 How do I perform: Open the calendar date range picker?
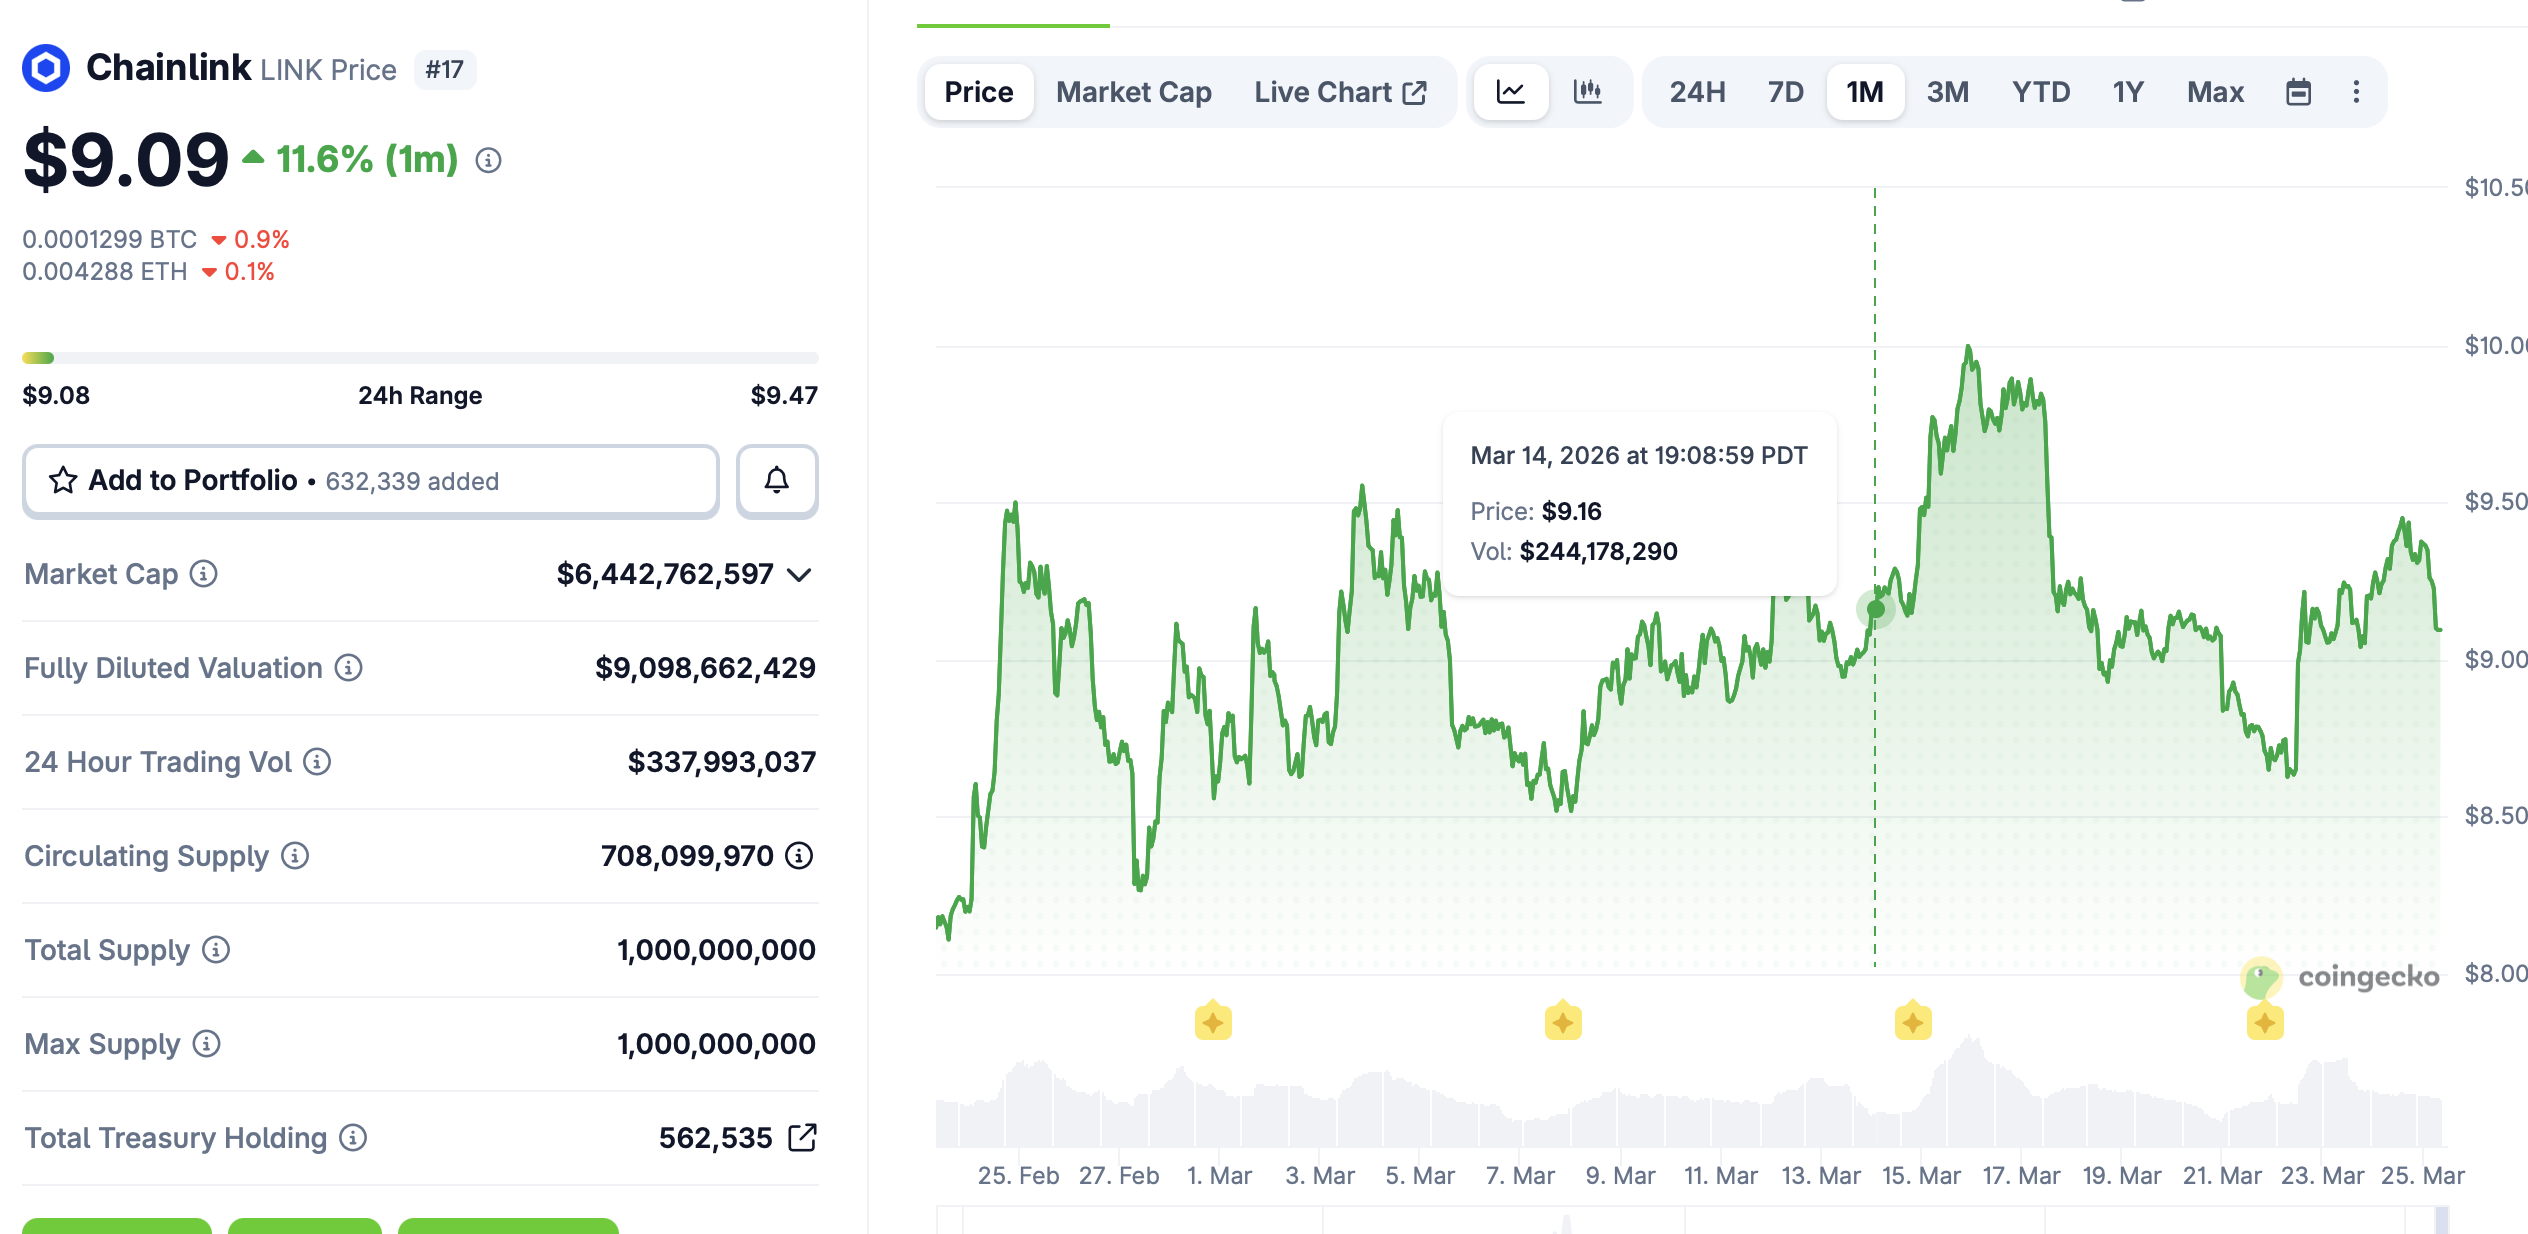[x=2298, y=91]
